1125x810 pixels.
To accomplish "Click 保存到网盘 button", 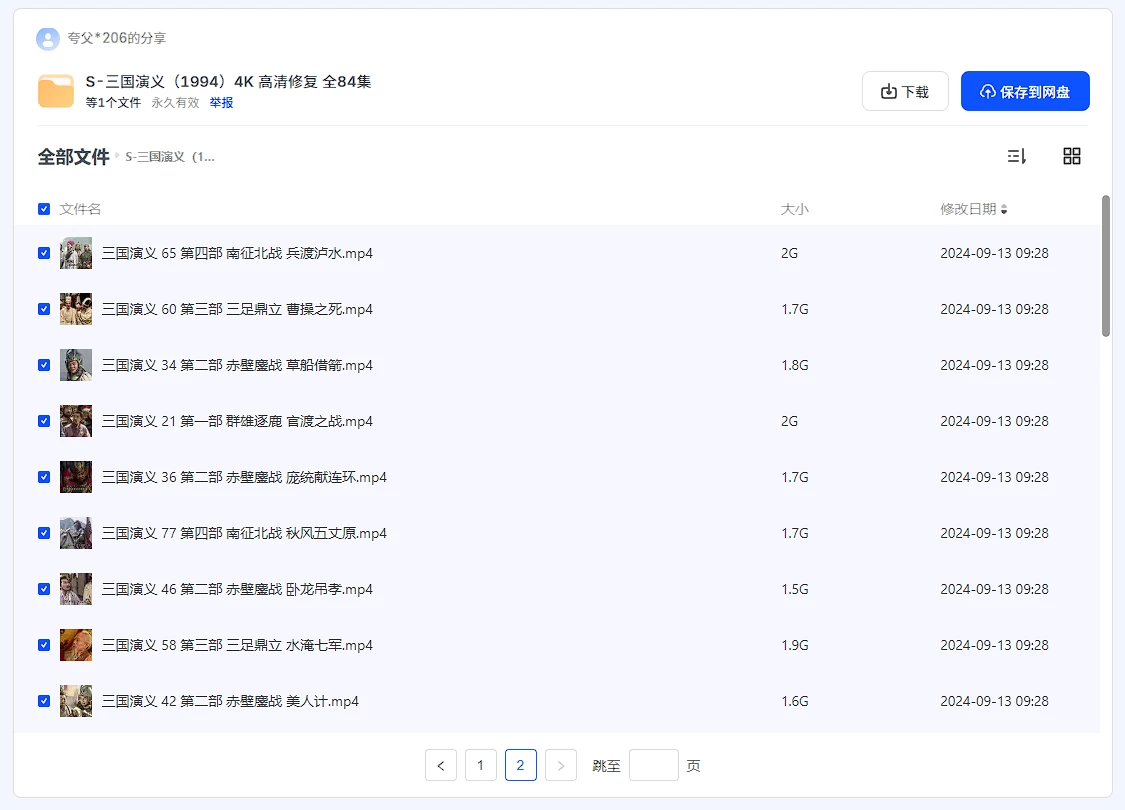I will (1025, 91).
